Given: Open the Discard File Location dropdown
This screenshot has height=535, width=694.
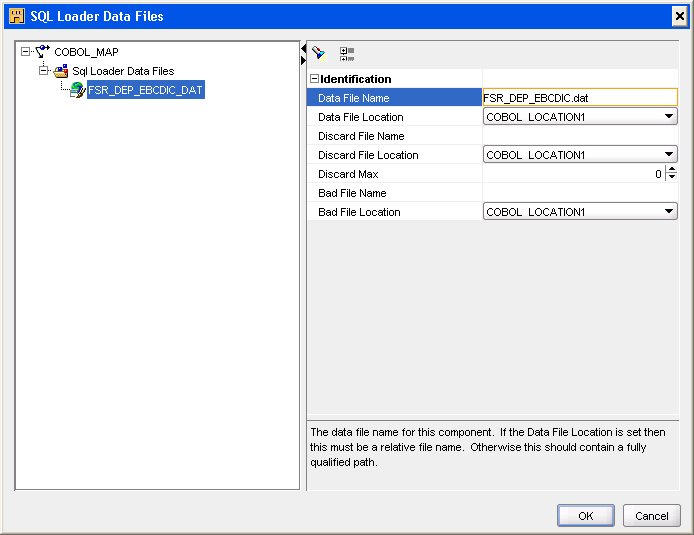Looking at the screenshot, I should [668, 155].
